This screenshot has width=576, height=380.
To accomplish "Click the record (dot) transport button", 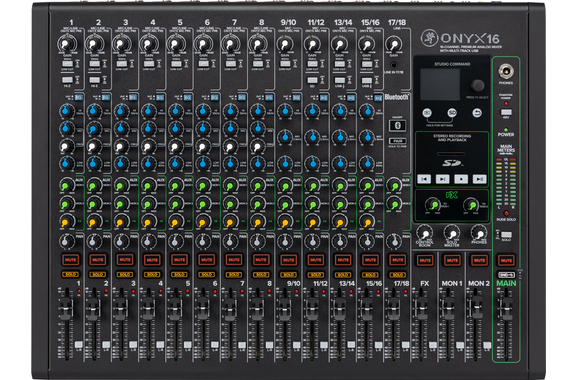I will 461,179.
